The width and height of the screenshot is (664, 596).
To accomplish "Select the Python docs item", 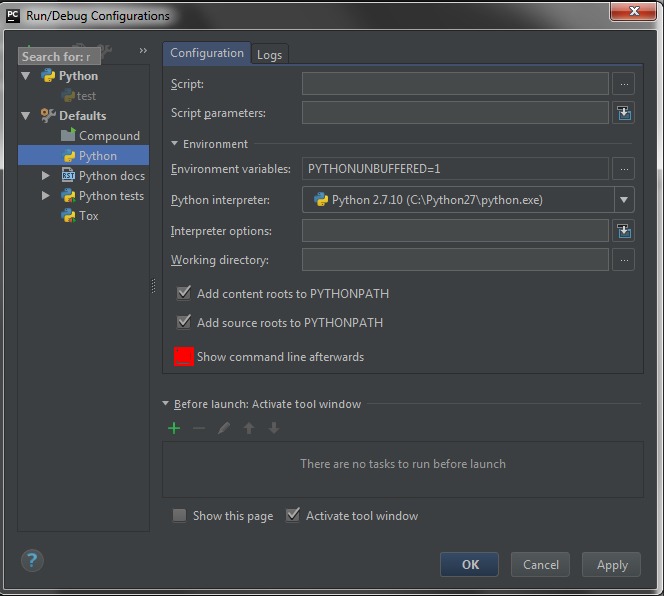I will pos(83,175).
